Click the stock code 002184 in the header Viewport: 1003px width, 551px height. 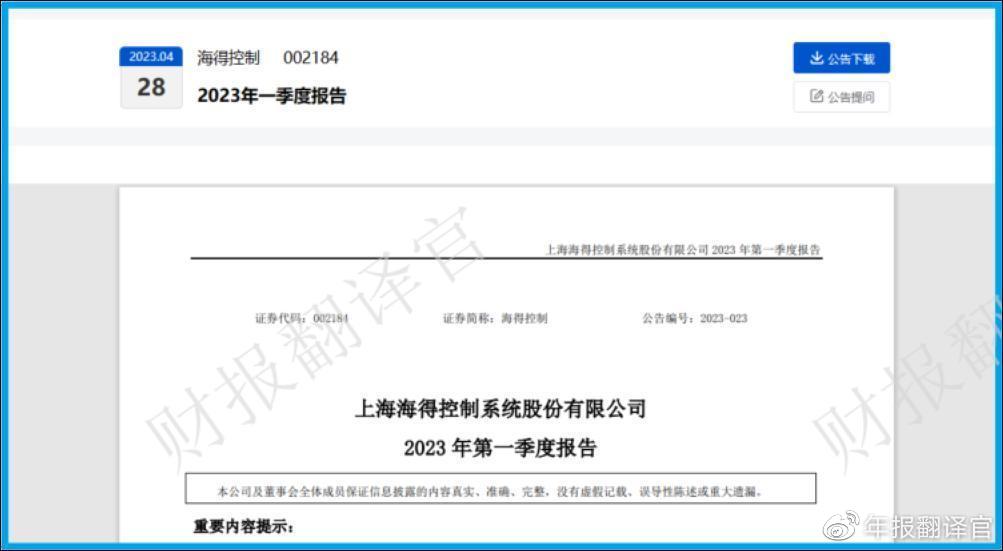(311, 58)
